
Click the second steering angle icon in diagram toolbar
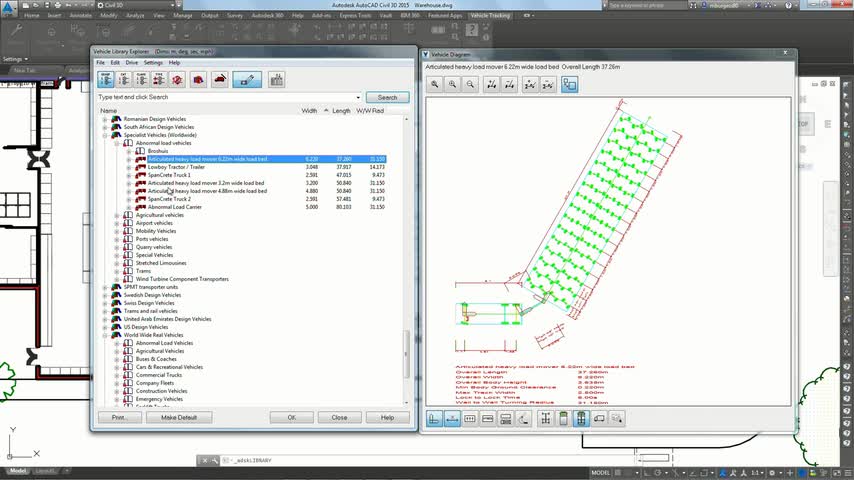[509, 84]
